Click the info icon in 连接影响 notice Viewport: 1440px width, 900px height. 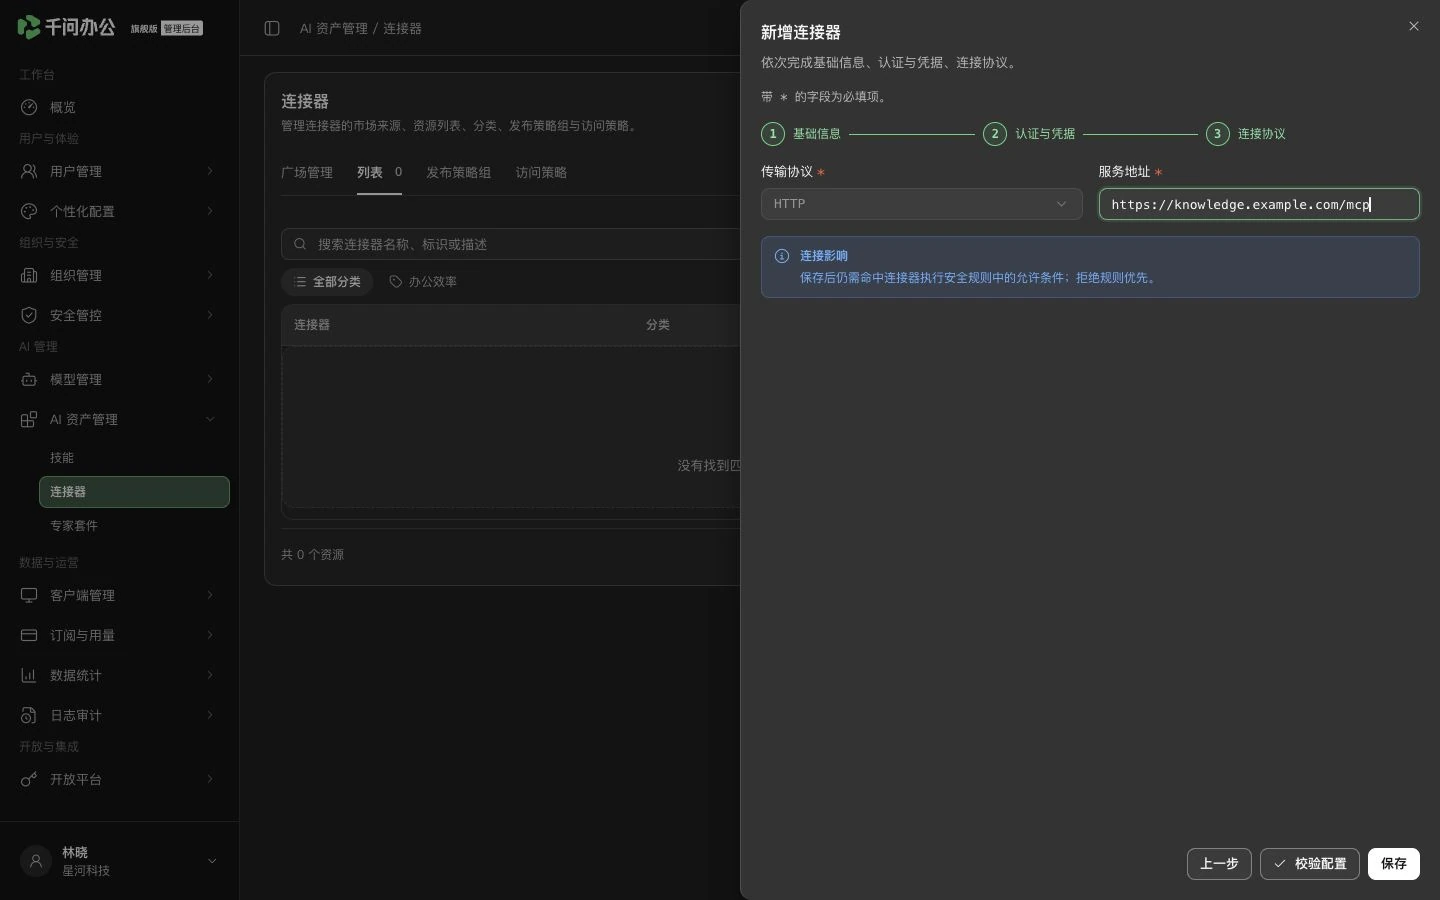point(782,256)
